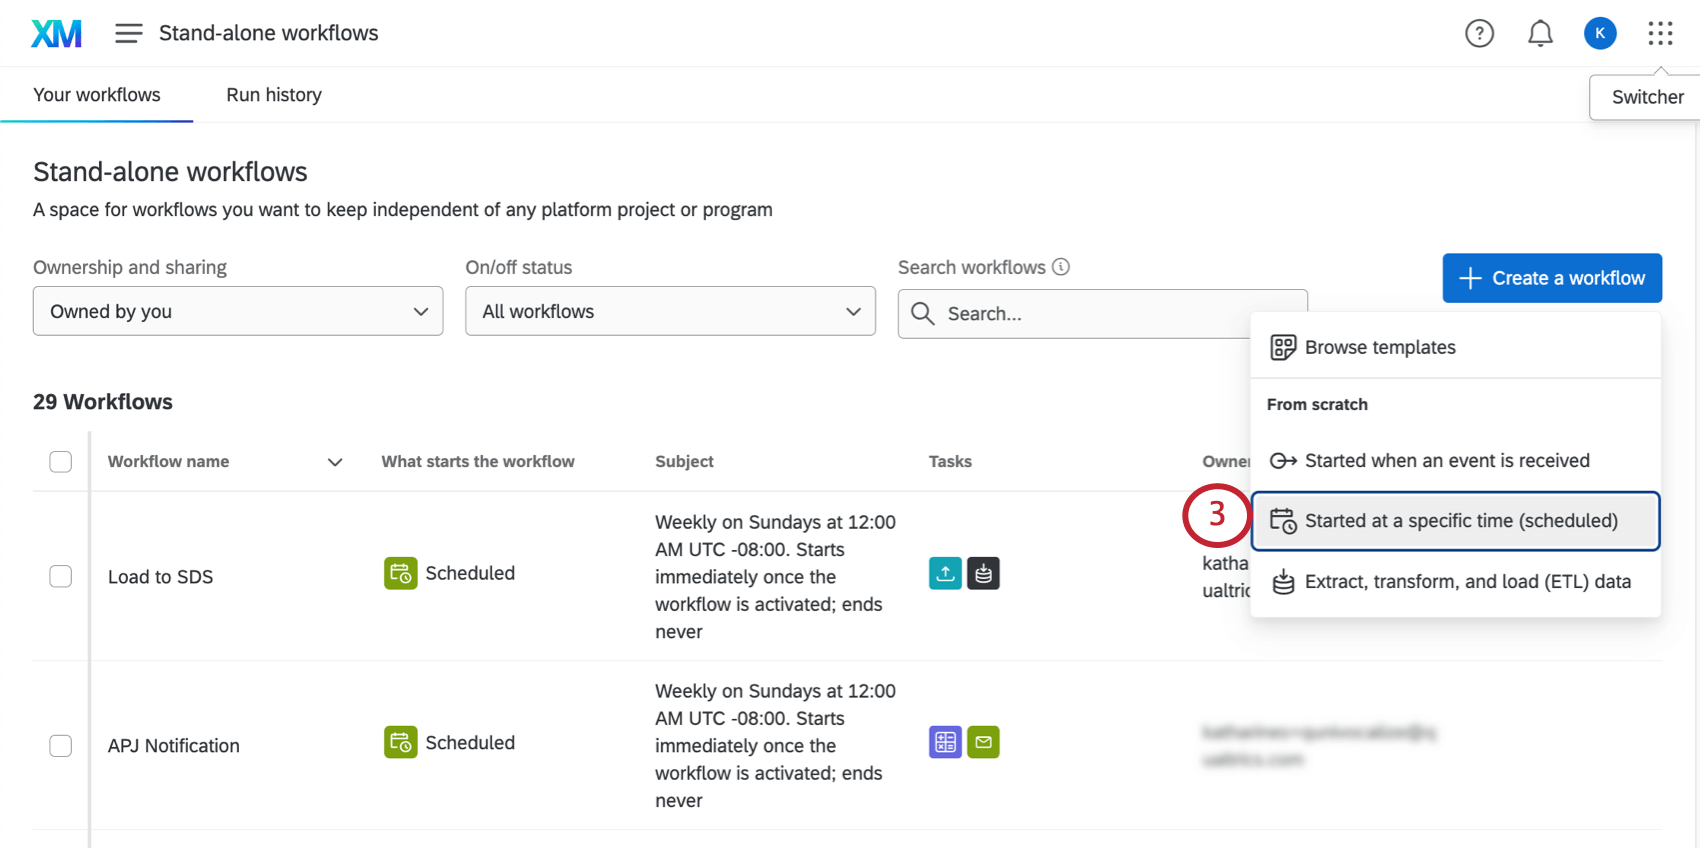
Task: Click the Workflow name sort chevron
Action: tap(335, 462)
